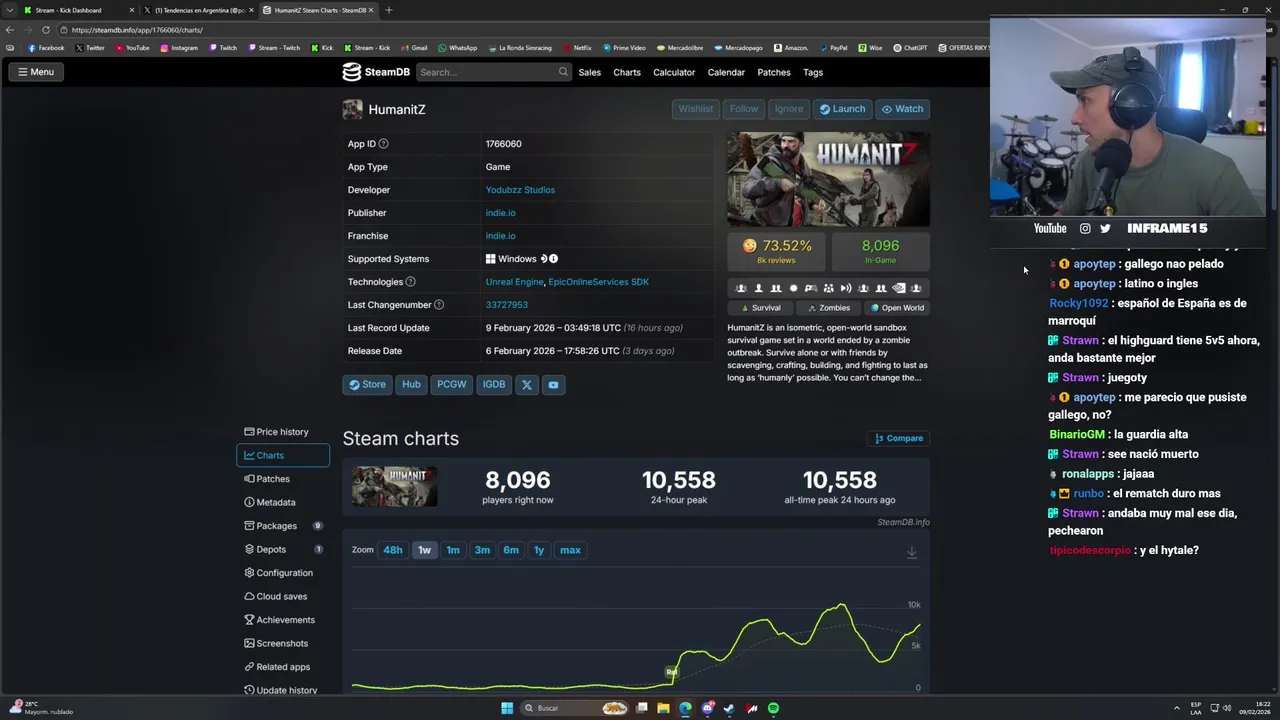The width and height of the screenshot is (1280, 720).
Task: Open the Unreal Engine technology link
Action: [x=514, y=282]
